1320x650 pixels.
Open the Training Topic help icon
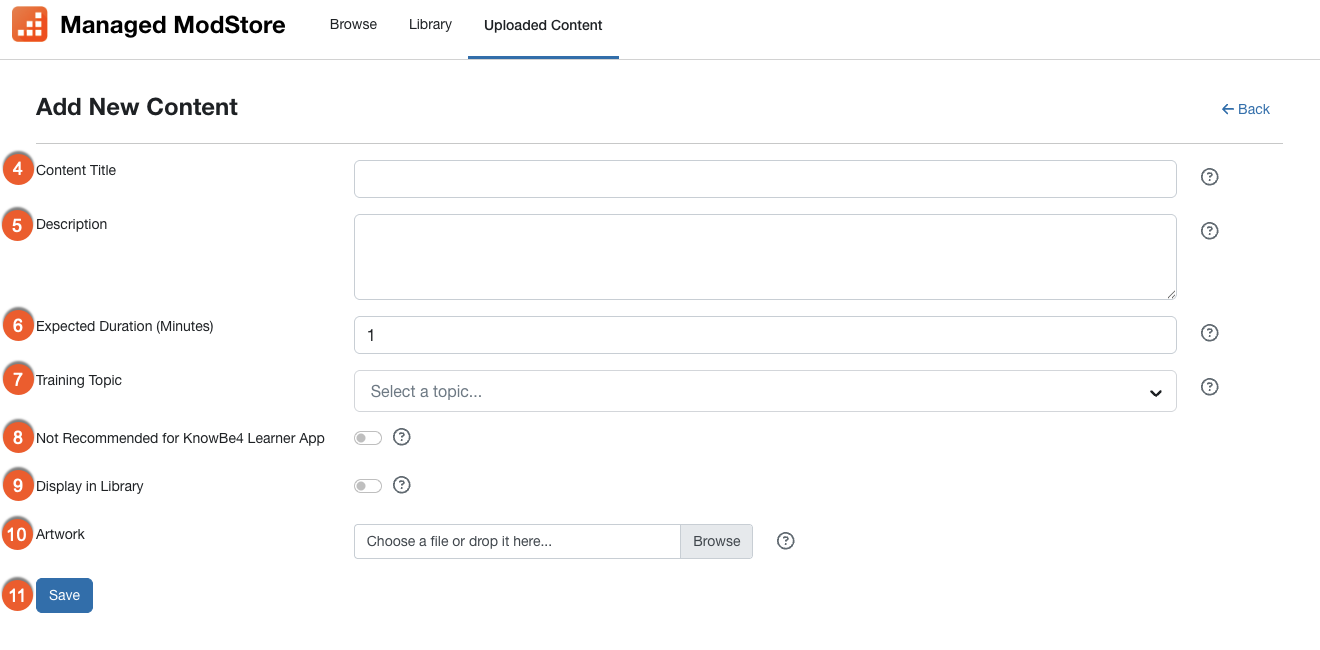[1209, 386]
